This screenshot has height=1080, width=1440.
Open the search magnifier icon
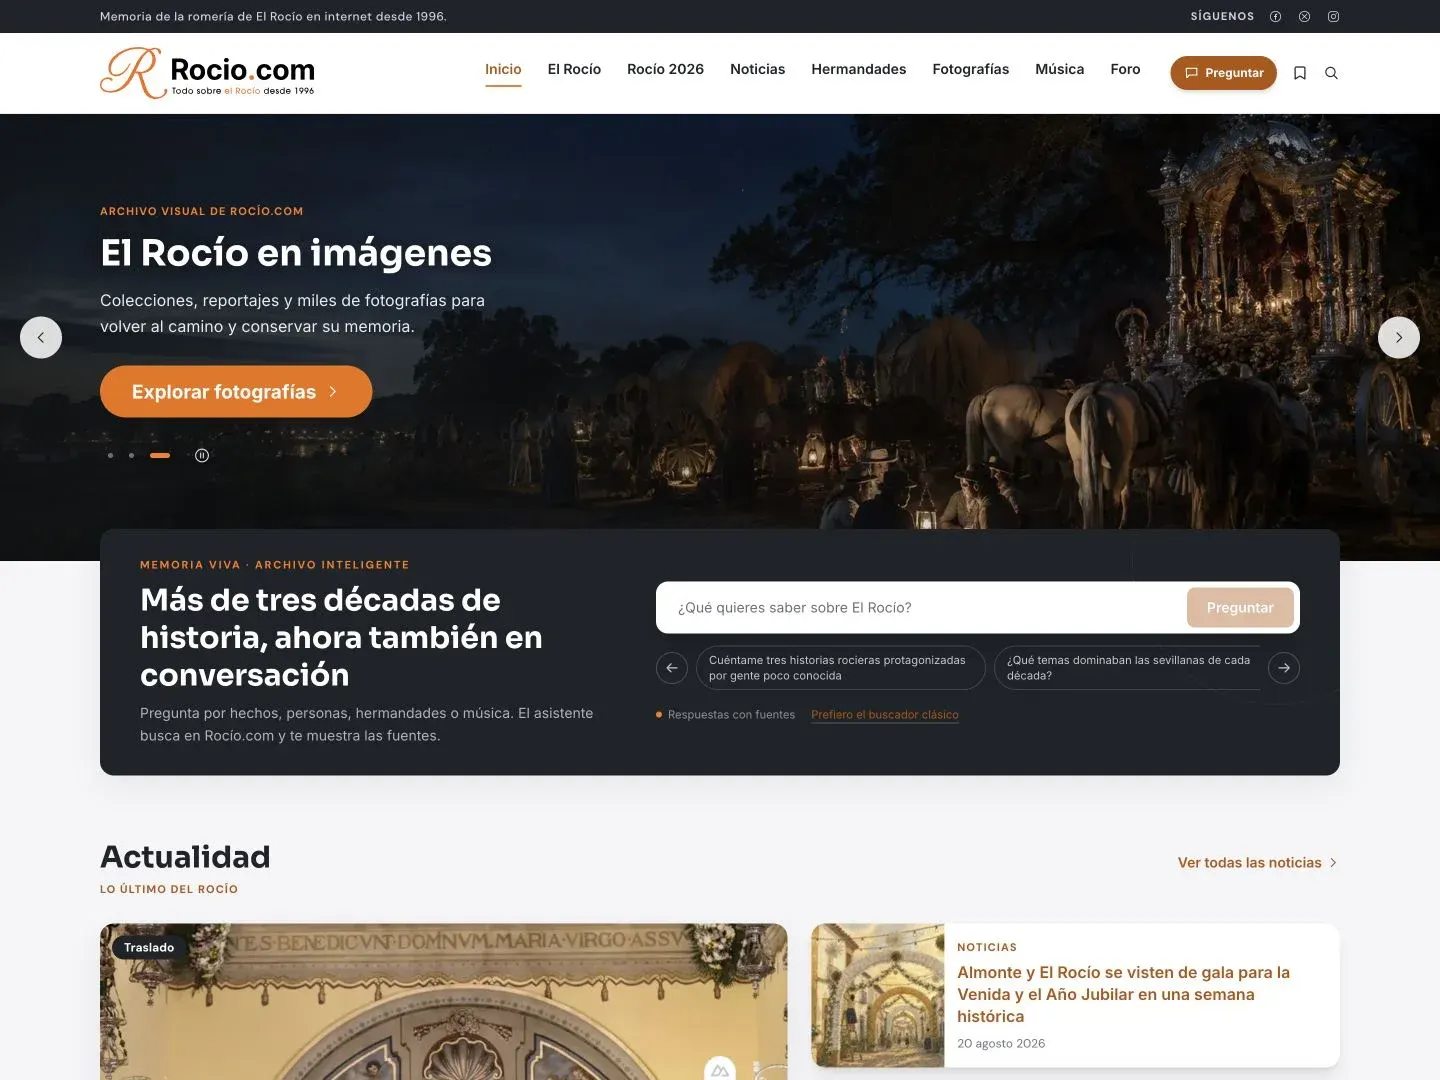1331,73
